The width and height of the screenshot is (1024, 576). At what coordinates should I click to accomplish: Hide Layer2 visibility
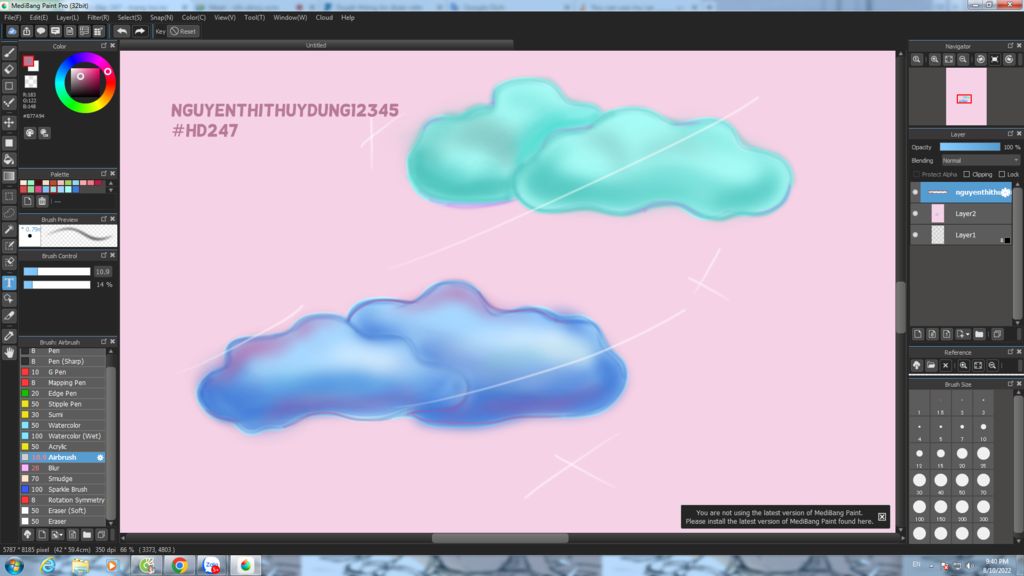[915, 214]
